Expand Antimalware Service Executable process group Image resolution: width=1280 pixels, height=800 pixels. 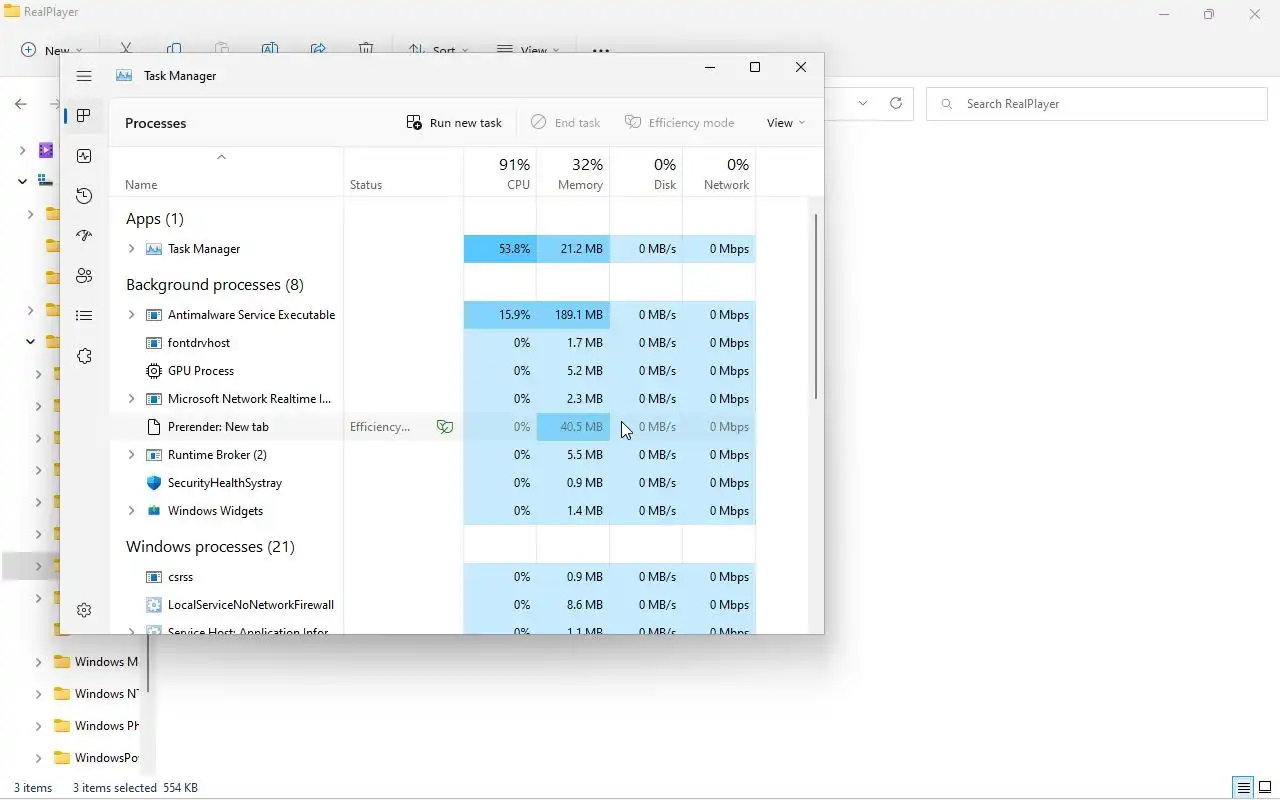[131, 315]
